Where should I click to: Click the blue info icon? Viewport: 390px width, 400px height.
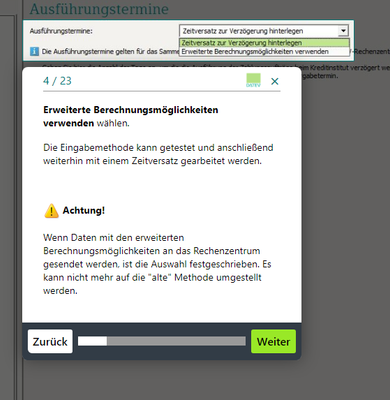[34, 51]
